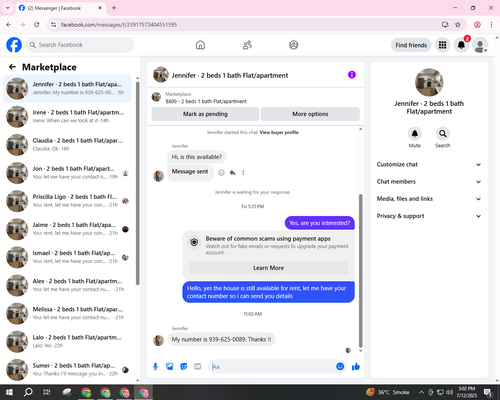This screenshot has height=400, width=500.
Task: Open the taskbar clock showing 5:02 PM
Action: click(467, 392)
